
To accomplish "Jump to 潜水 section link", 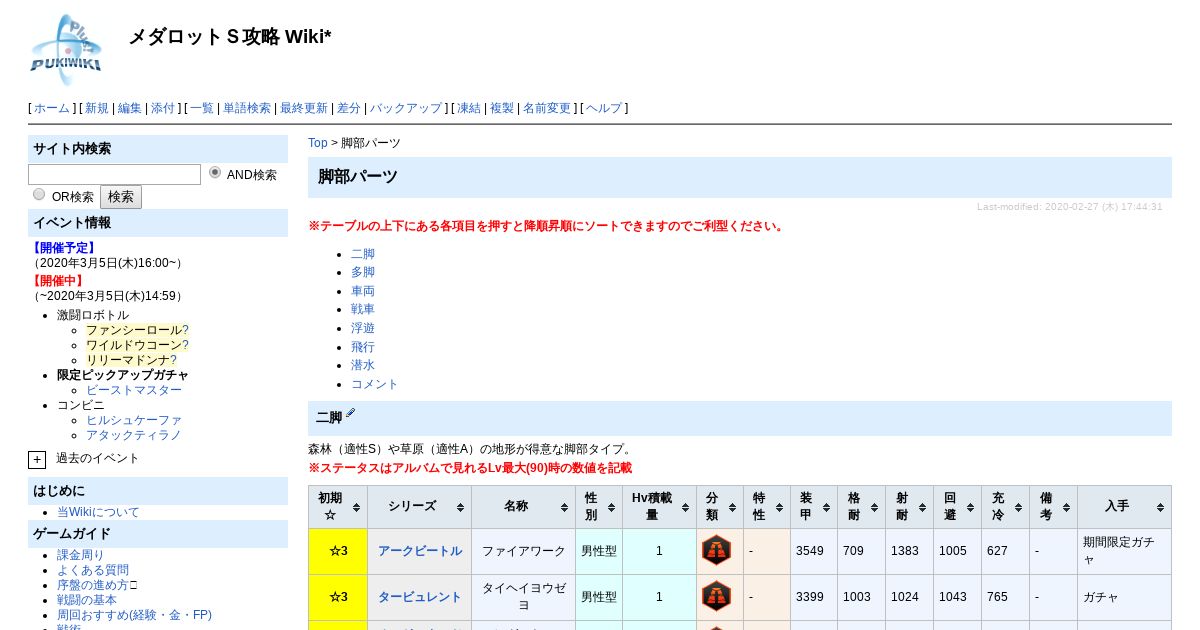I will point(363,365).
